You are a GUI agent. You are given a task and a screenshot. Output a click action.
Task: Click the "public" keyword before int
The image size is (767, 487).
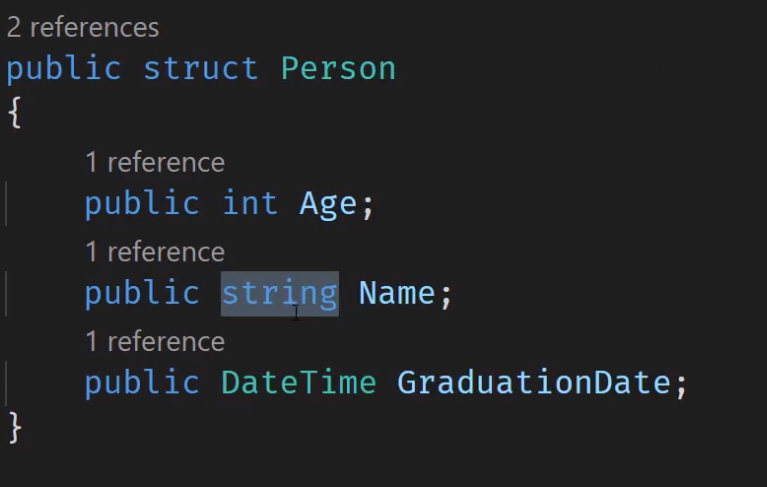[142, 204]
